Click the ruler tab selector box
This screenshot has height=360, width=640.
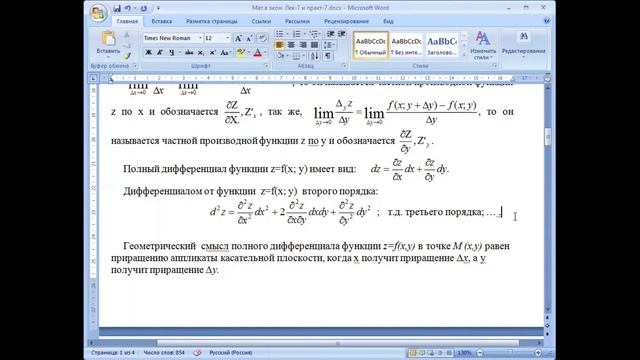pyautogui.click(x=93, y=78)
